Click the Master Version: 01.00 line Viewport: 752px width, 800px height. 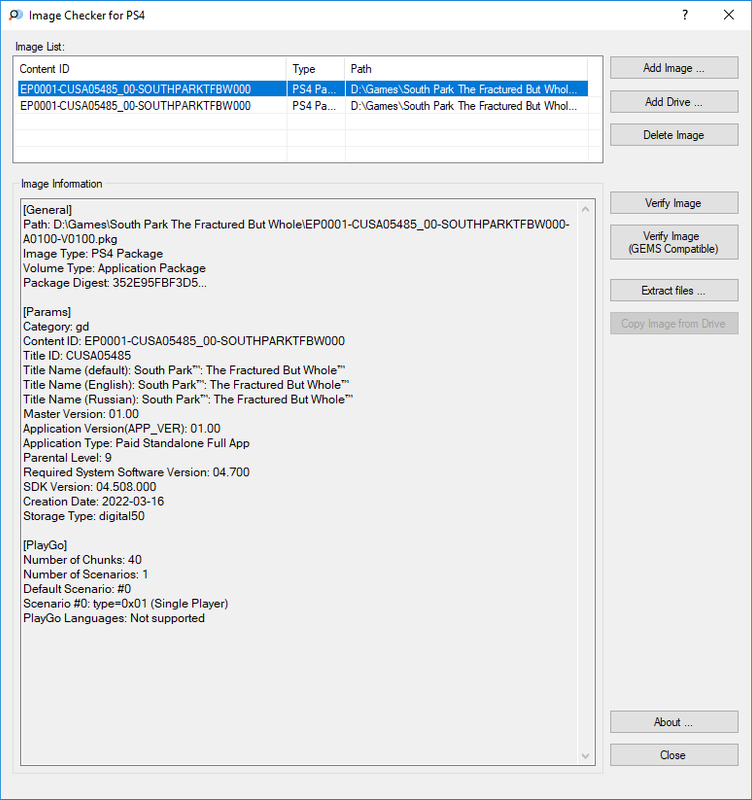(81, 414)
